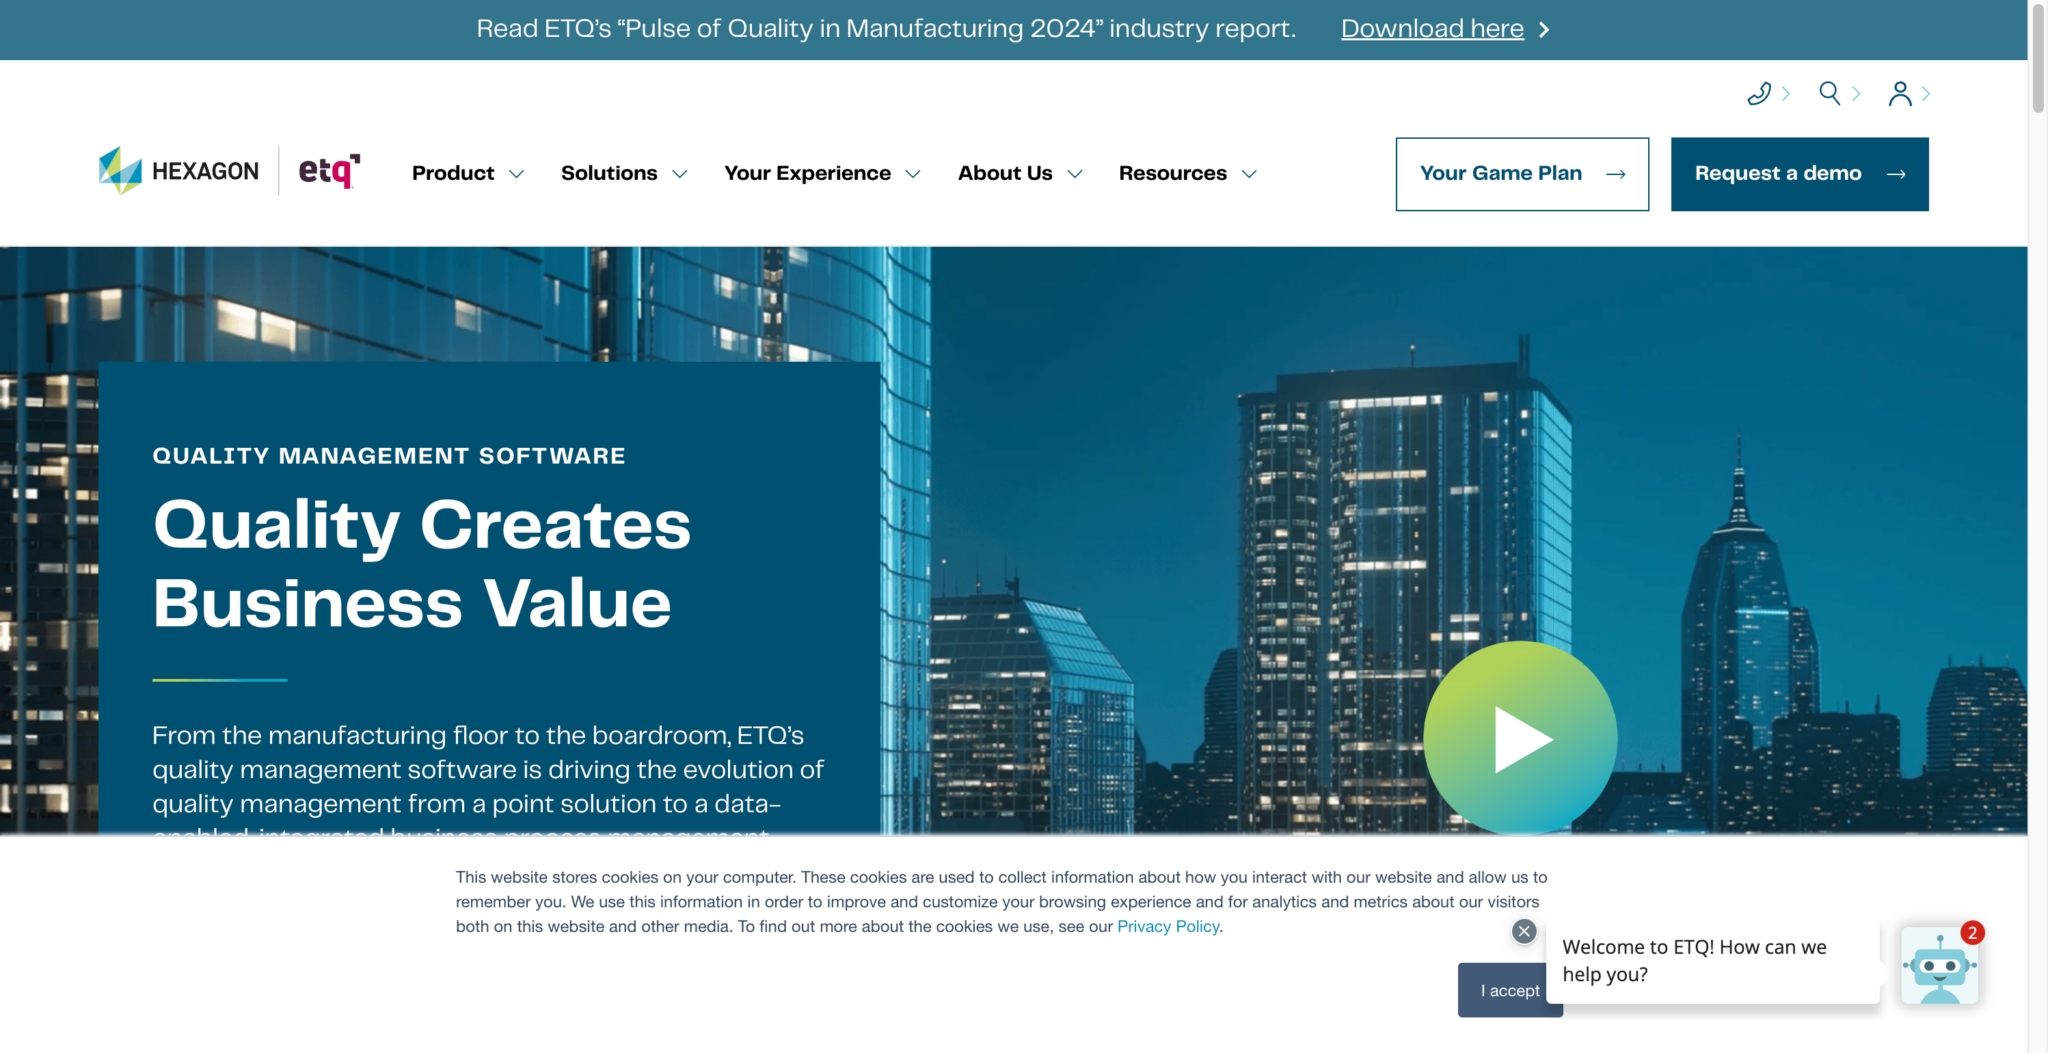The image size is (2048, 1053).
Task: Follow the Download here link
Action: tap(1432, 29)
